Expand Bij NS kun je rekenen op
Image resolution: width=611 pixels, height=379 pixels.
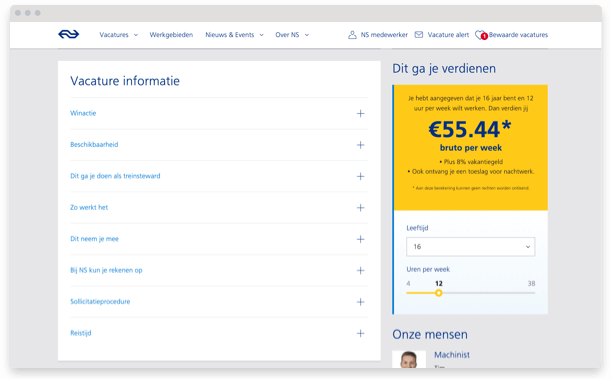click(x=106, y=270)
